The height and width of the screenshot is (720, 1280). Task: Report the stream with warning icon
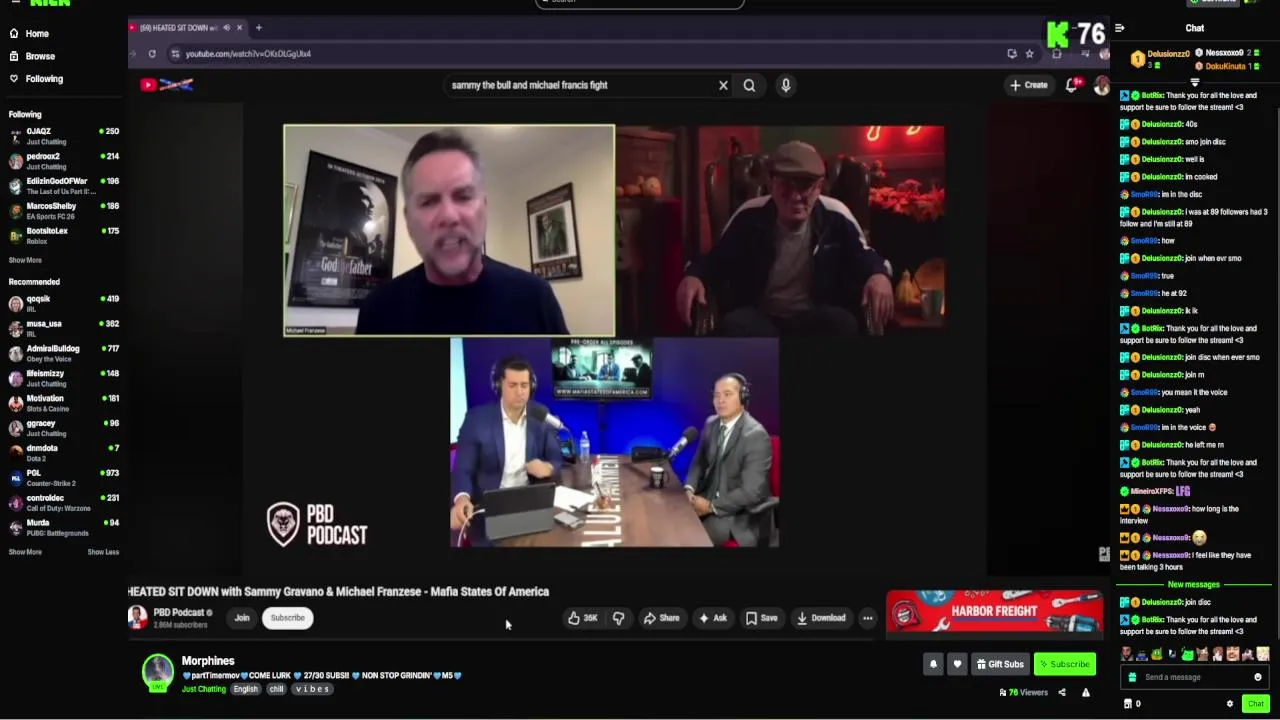click(1086, 692)
